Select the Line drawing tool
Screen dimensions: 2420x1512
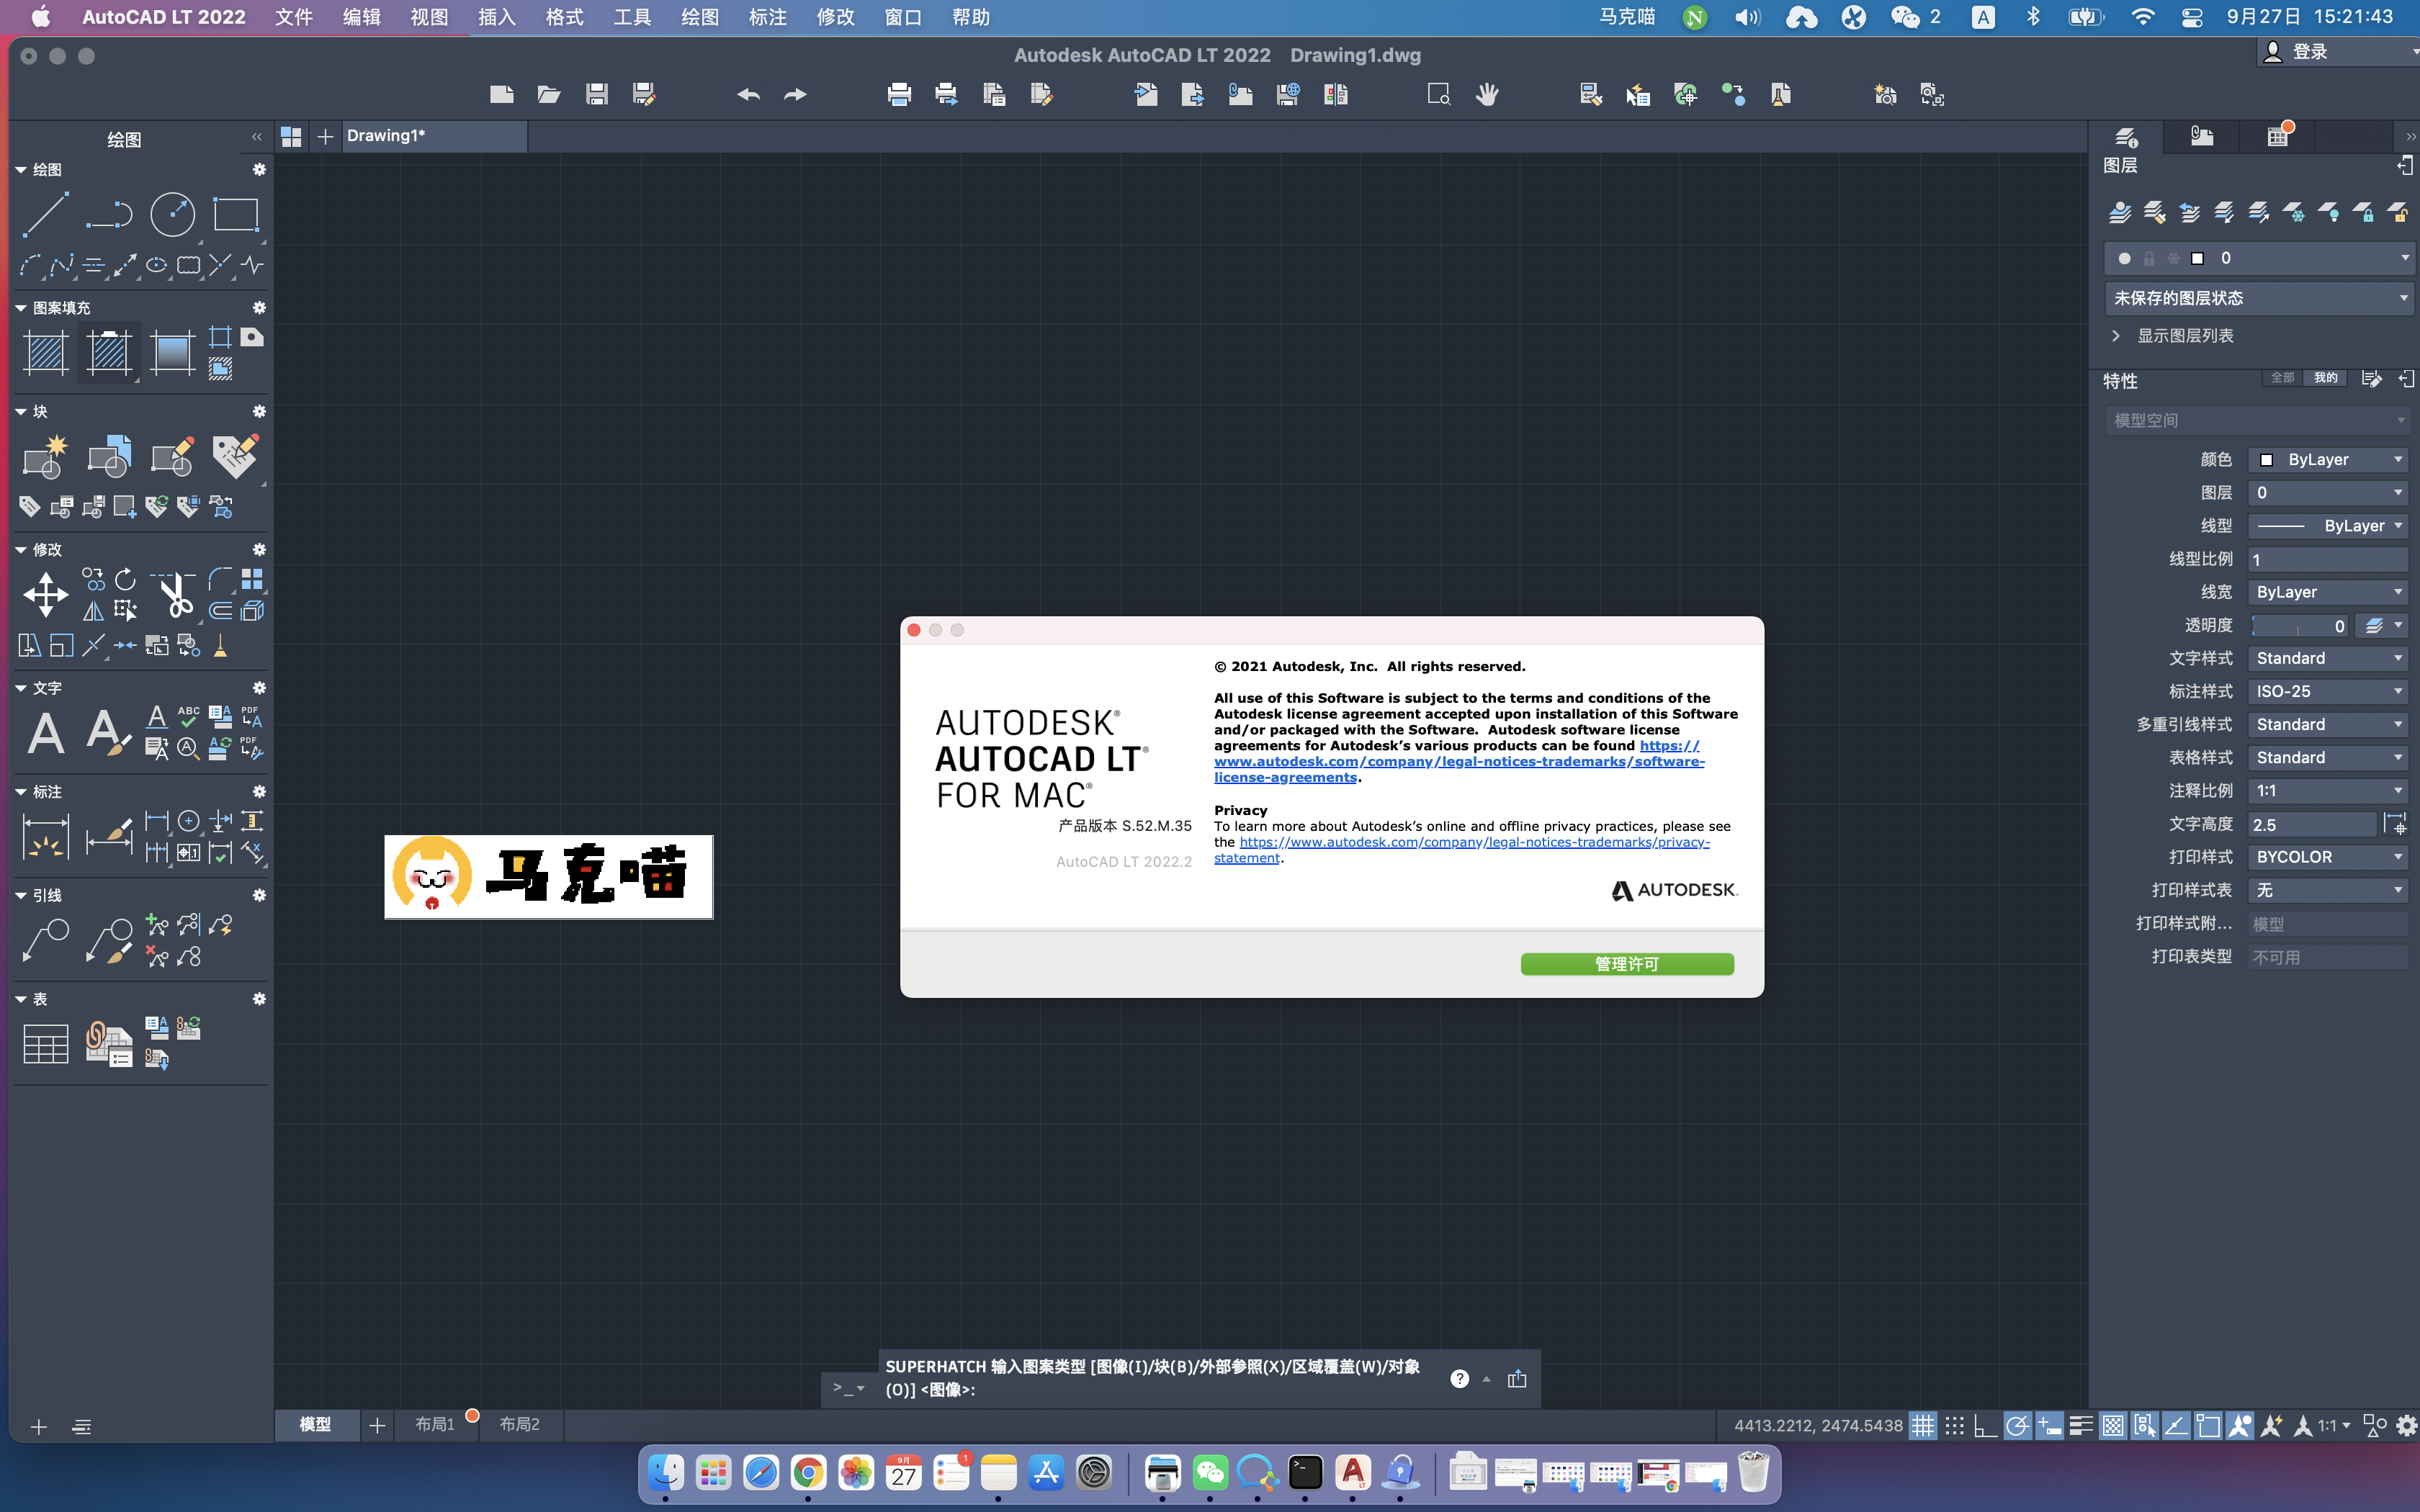tap(45, 214)
